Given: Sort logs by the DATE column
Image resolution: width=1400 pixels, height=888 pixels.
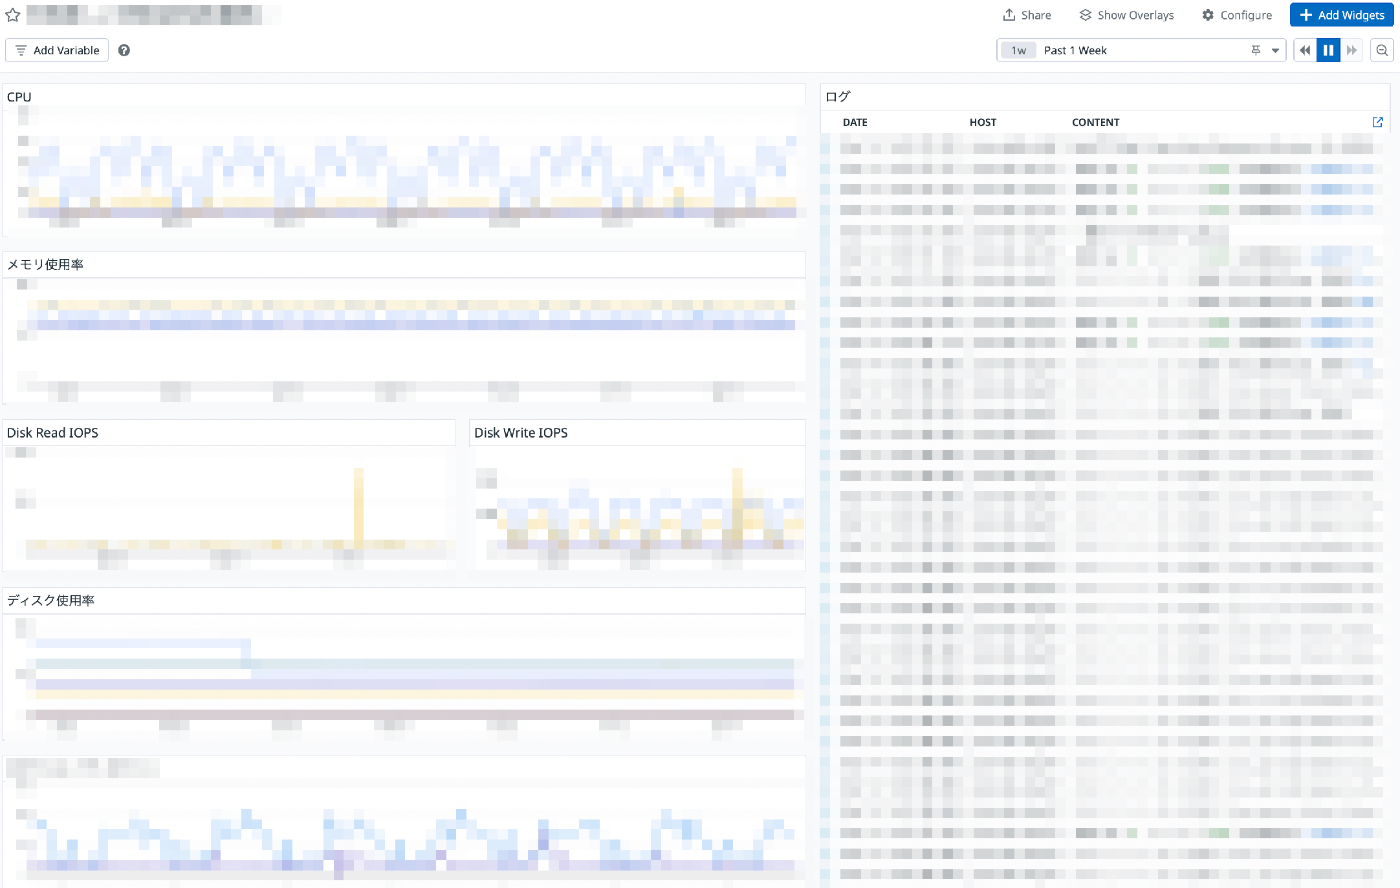Looking at the screenshot, I should pyautogui.click(x=855, y=122).
